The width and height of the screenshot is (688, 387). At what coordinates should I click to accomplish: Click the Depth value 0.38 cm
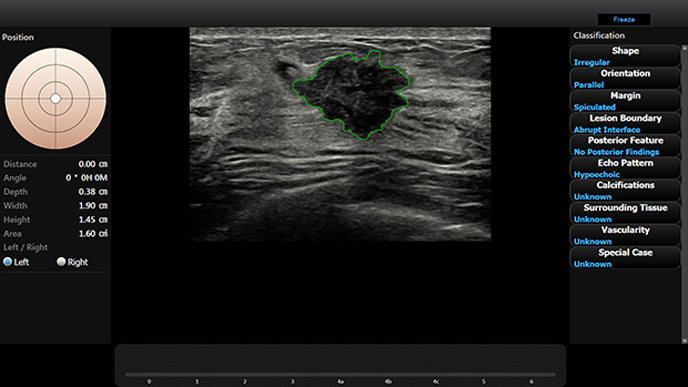(x=93, y=192)
